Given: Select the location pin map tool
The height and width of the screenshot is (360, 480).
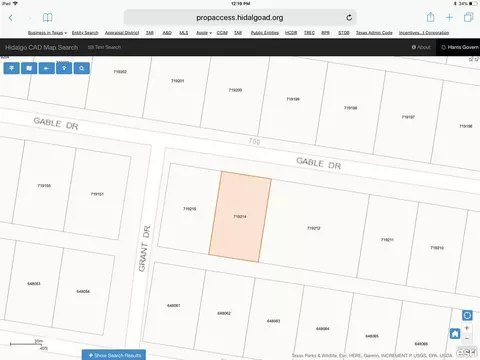Looking at the screenshot, I should 64,68.
